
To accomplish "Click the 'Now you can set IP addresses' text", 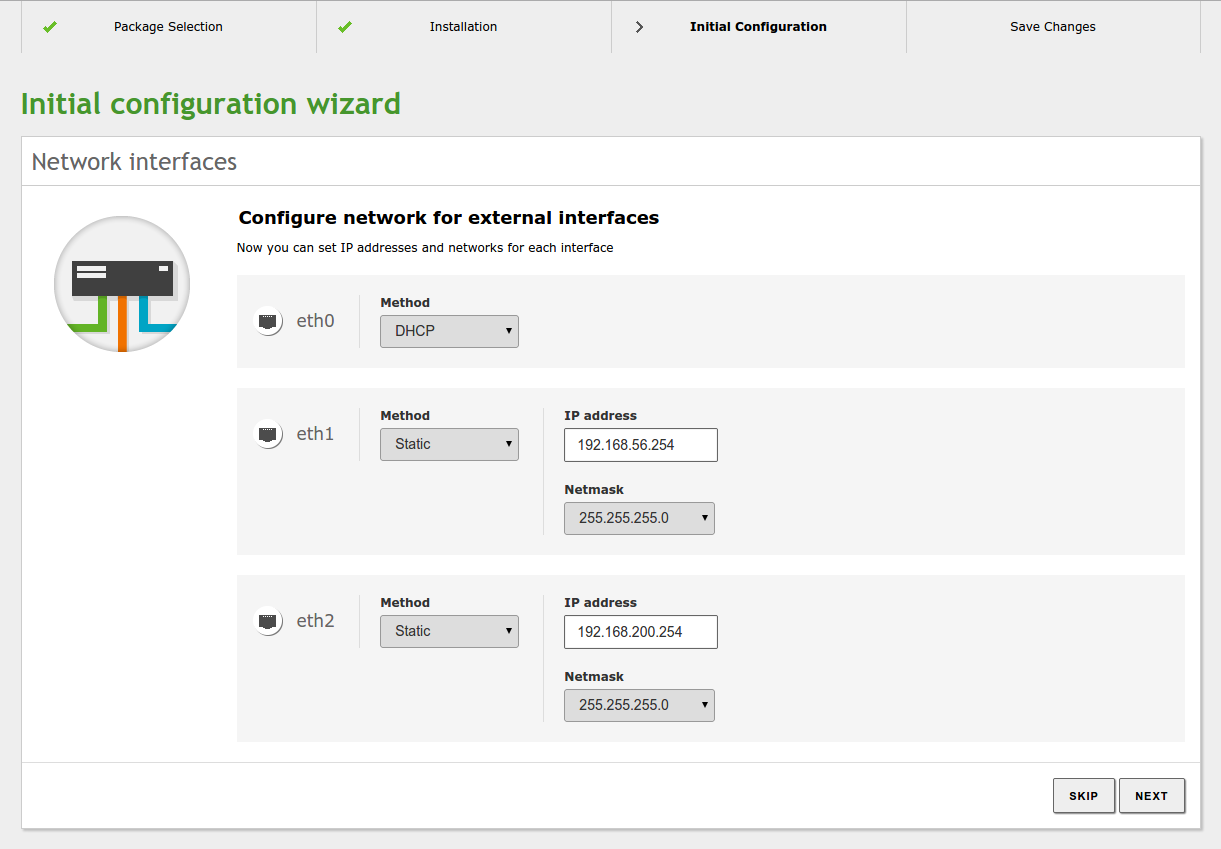I will coord(425,247).
